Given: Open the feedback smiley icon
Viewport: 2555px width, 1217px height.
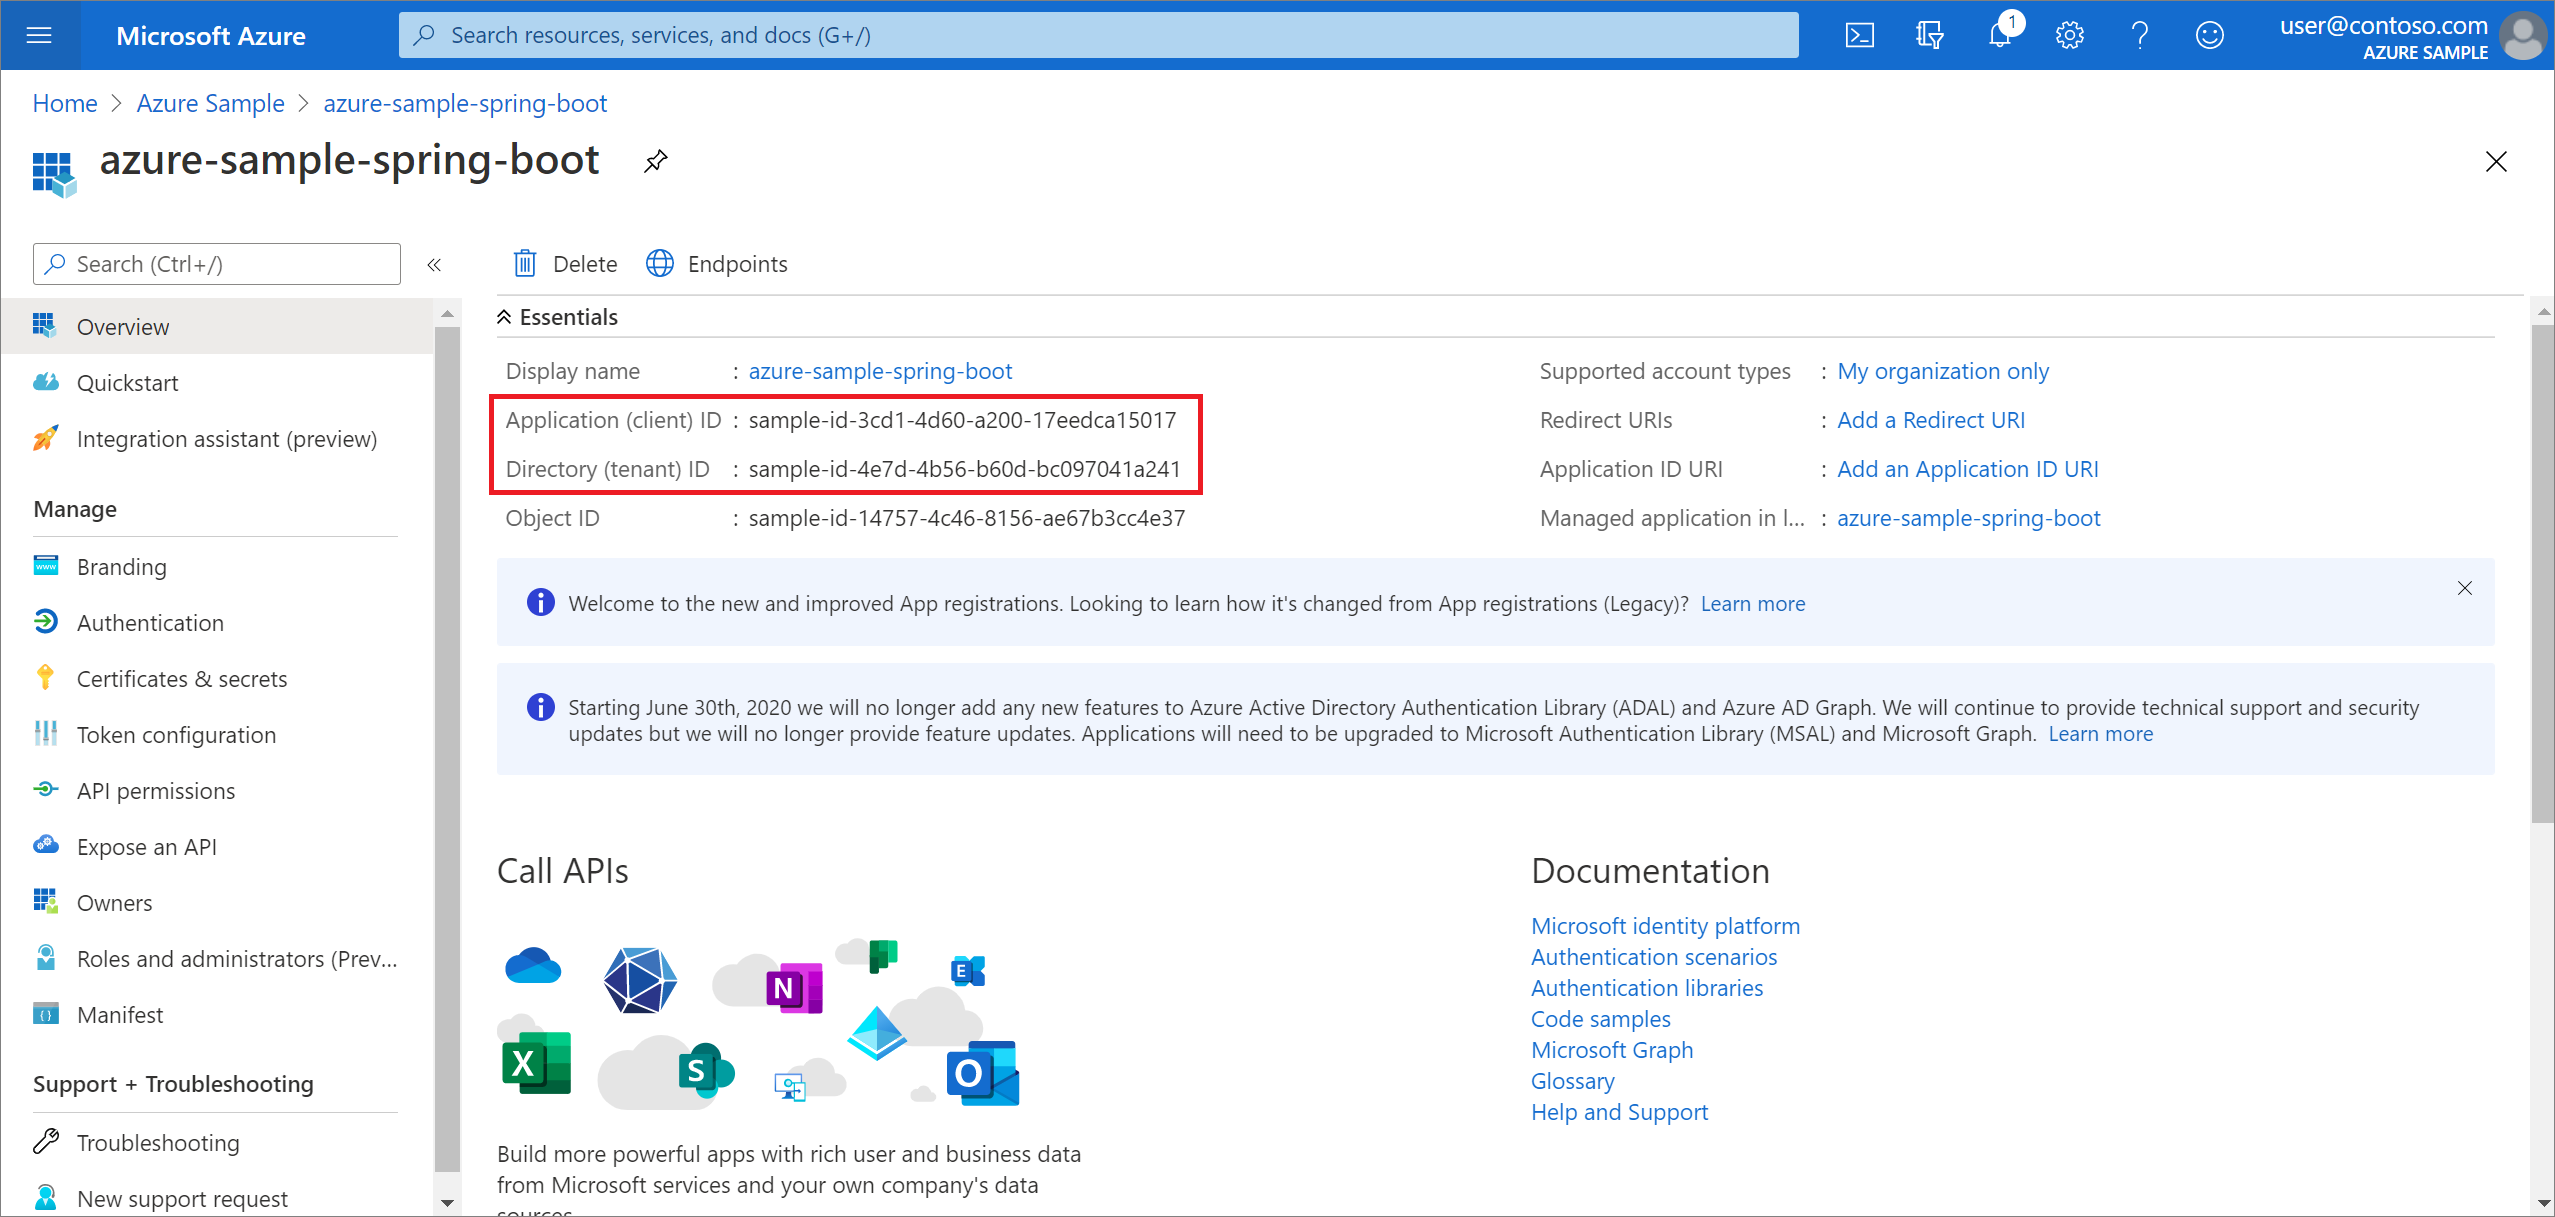Looking at the screenshot, I should [2209, 35].
